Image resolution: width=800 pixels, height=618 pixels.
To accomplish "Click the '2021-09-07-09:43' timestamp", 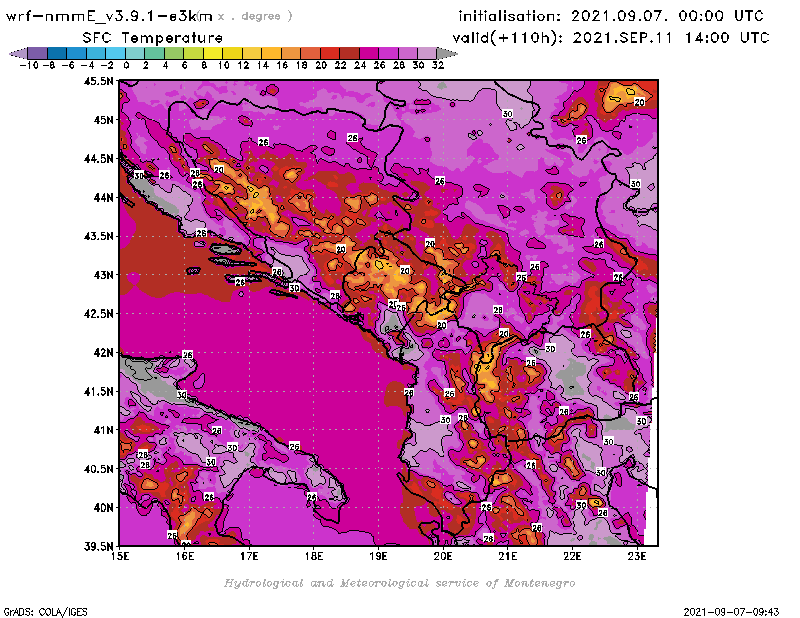I will pos(731,612).
